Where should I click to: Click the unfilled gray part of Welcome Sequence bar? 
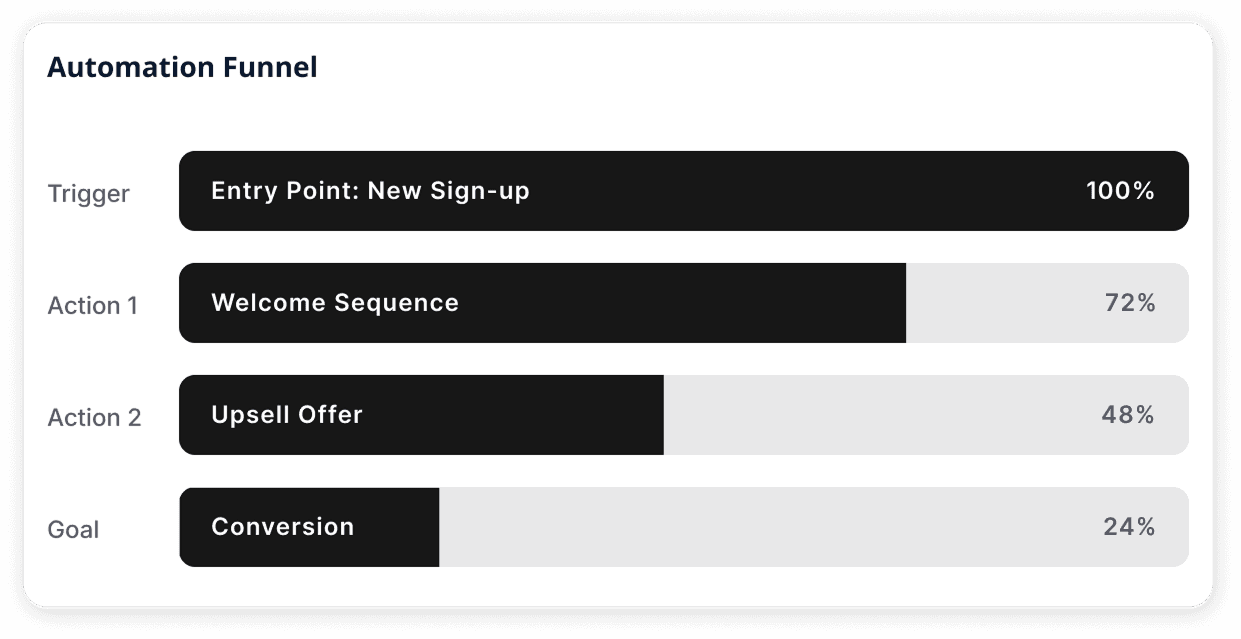point(1047,303)
